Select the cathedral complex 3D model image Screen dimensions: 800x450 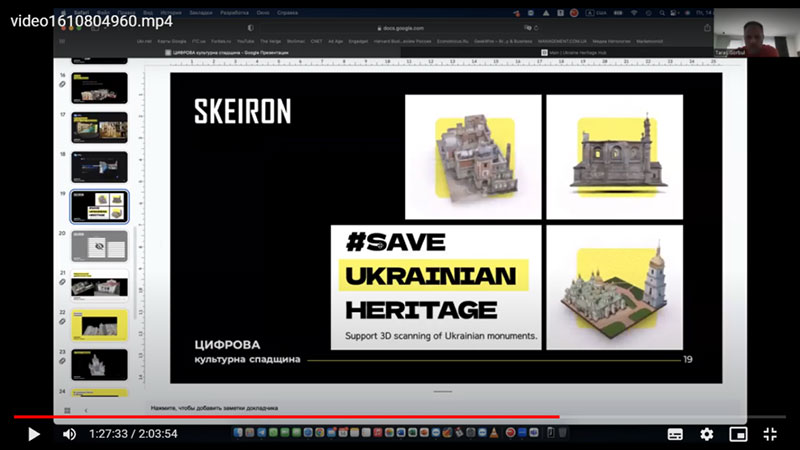pos(614,287)
